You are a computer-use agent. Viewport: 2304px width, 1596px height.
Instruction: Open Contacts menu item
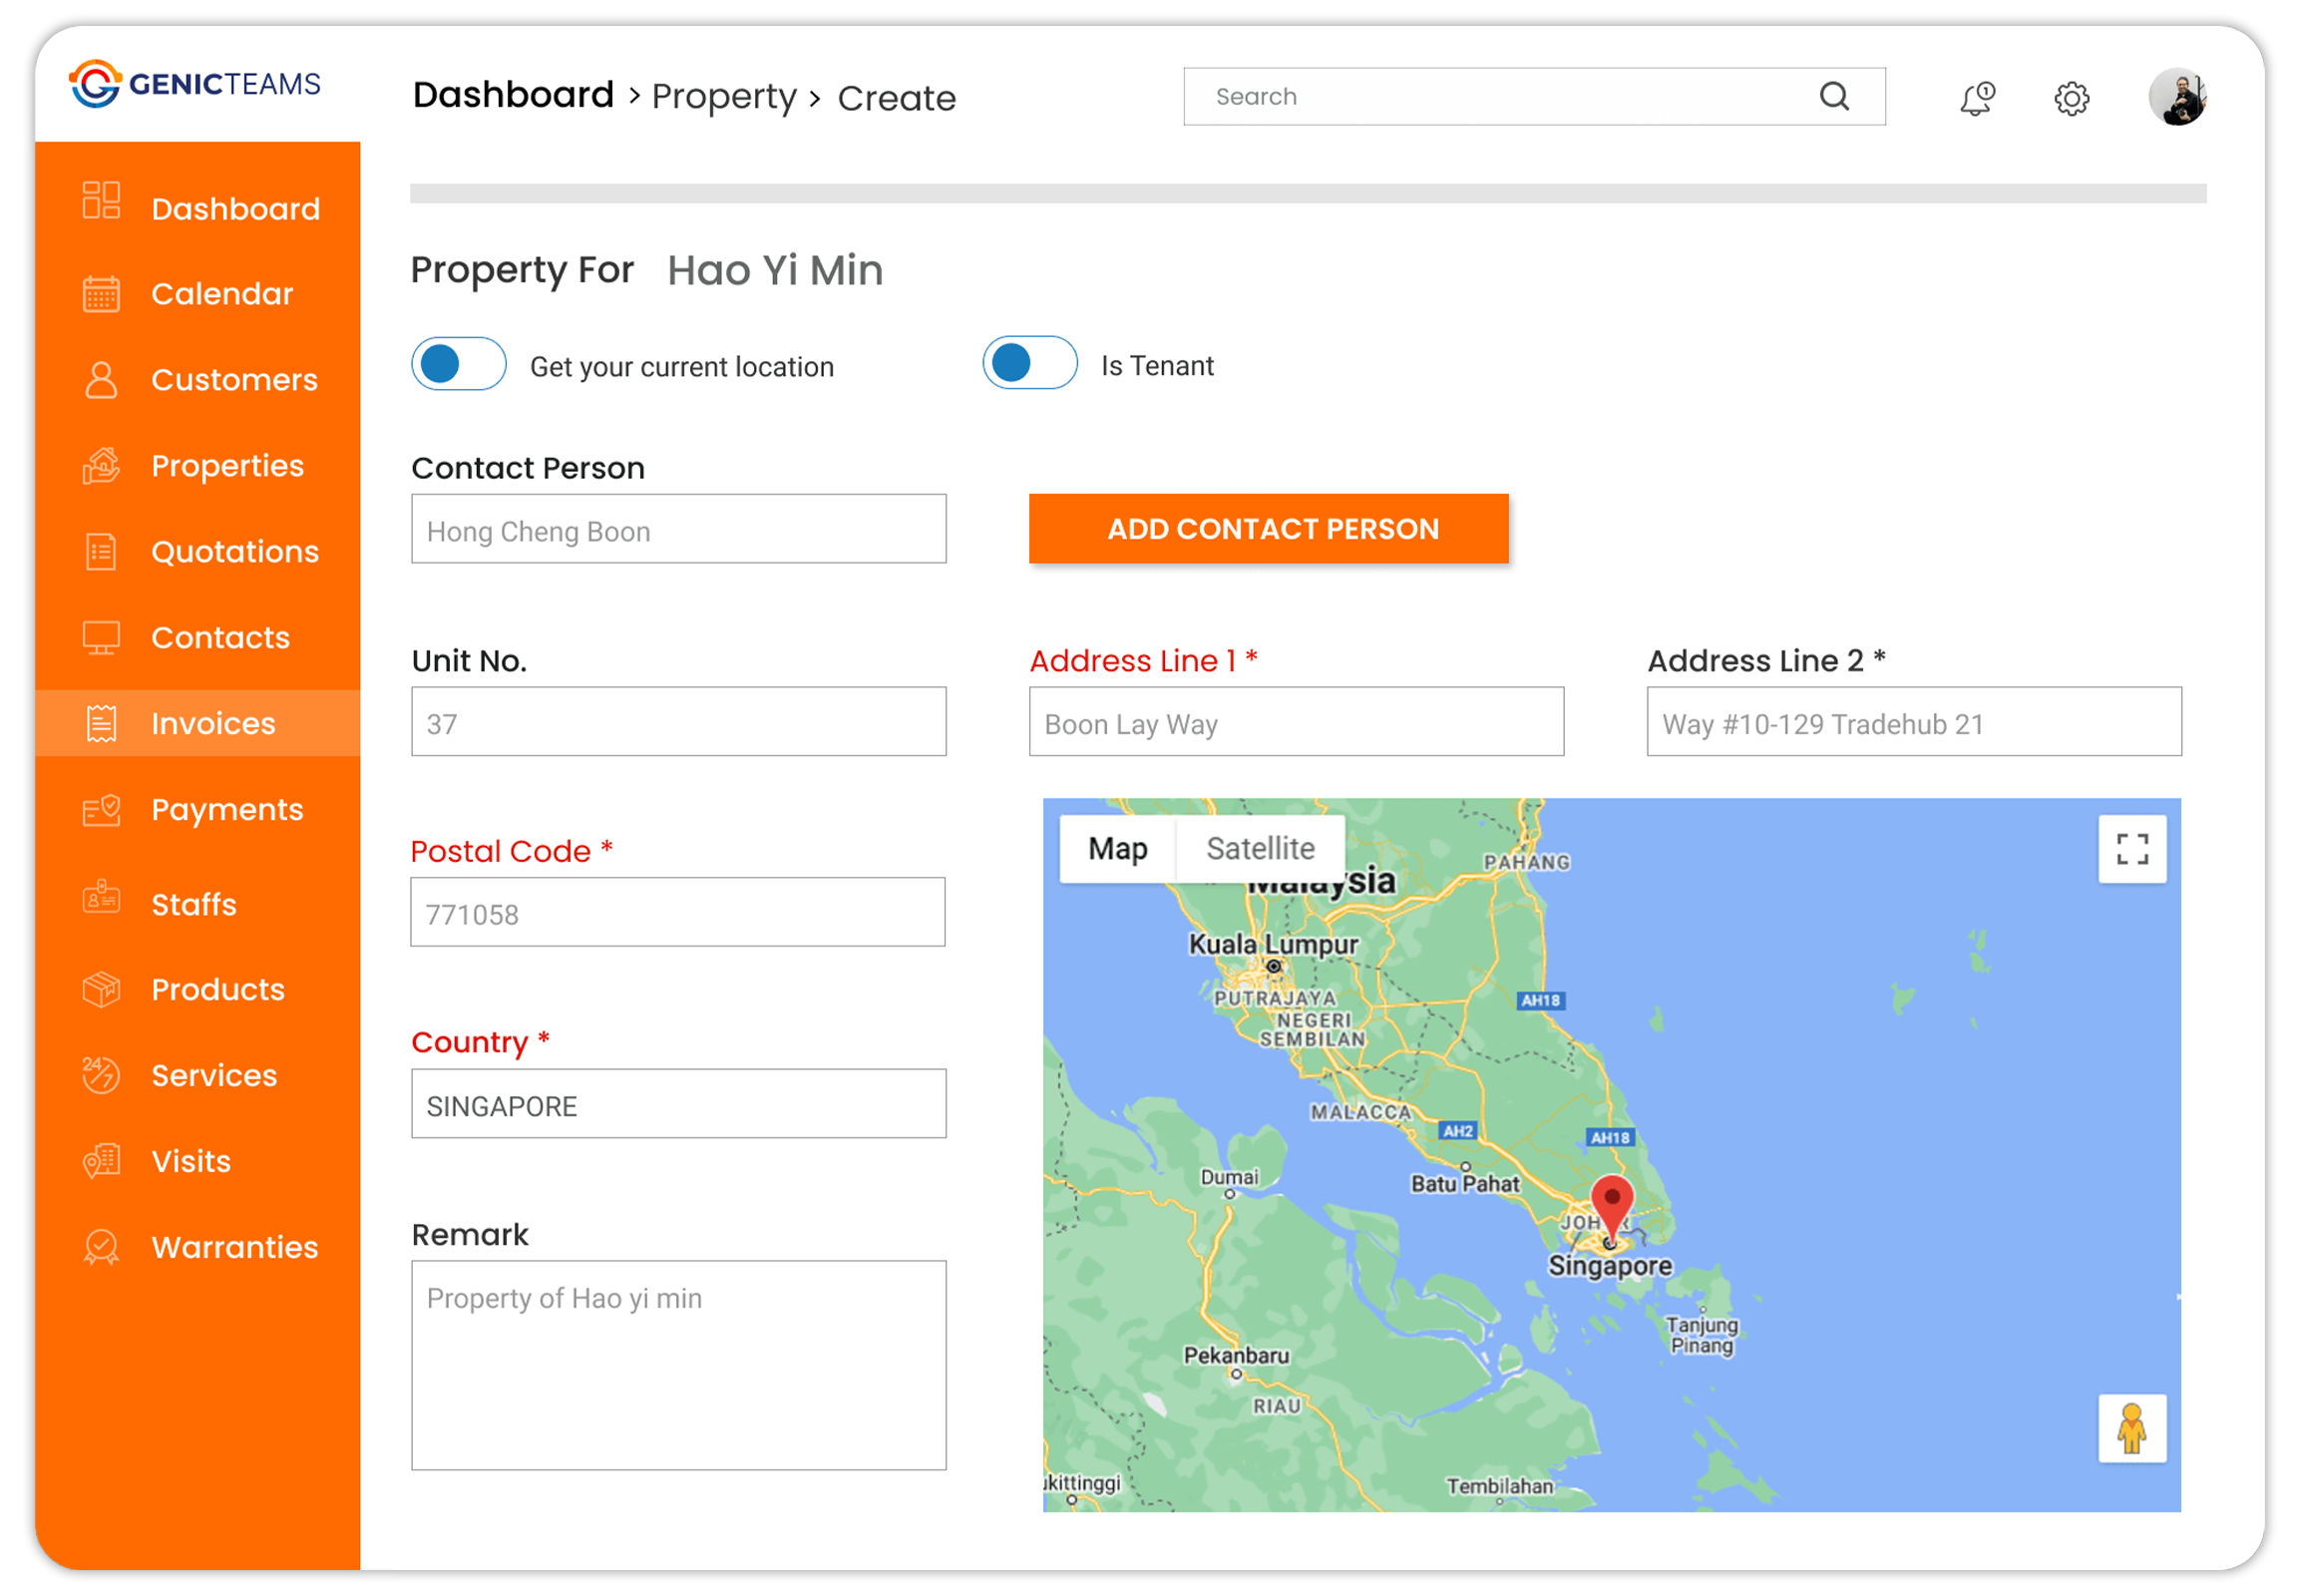(198, 638)
